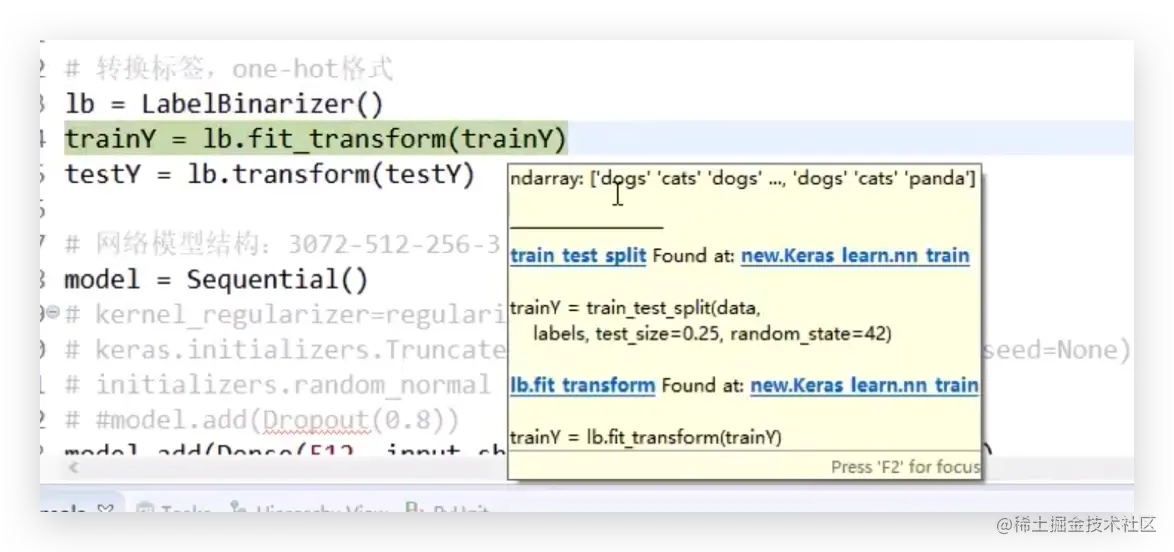Click 'labels, test_size=0.25, random_state=42)' in tooltip
Viewport: 1174px width, 552px height.
point(712,334)
